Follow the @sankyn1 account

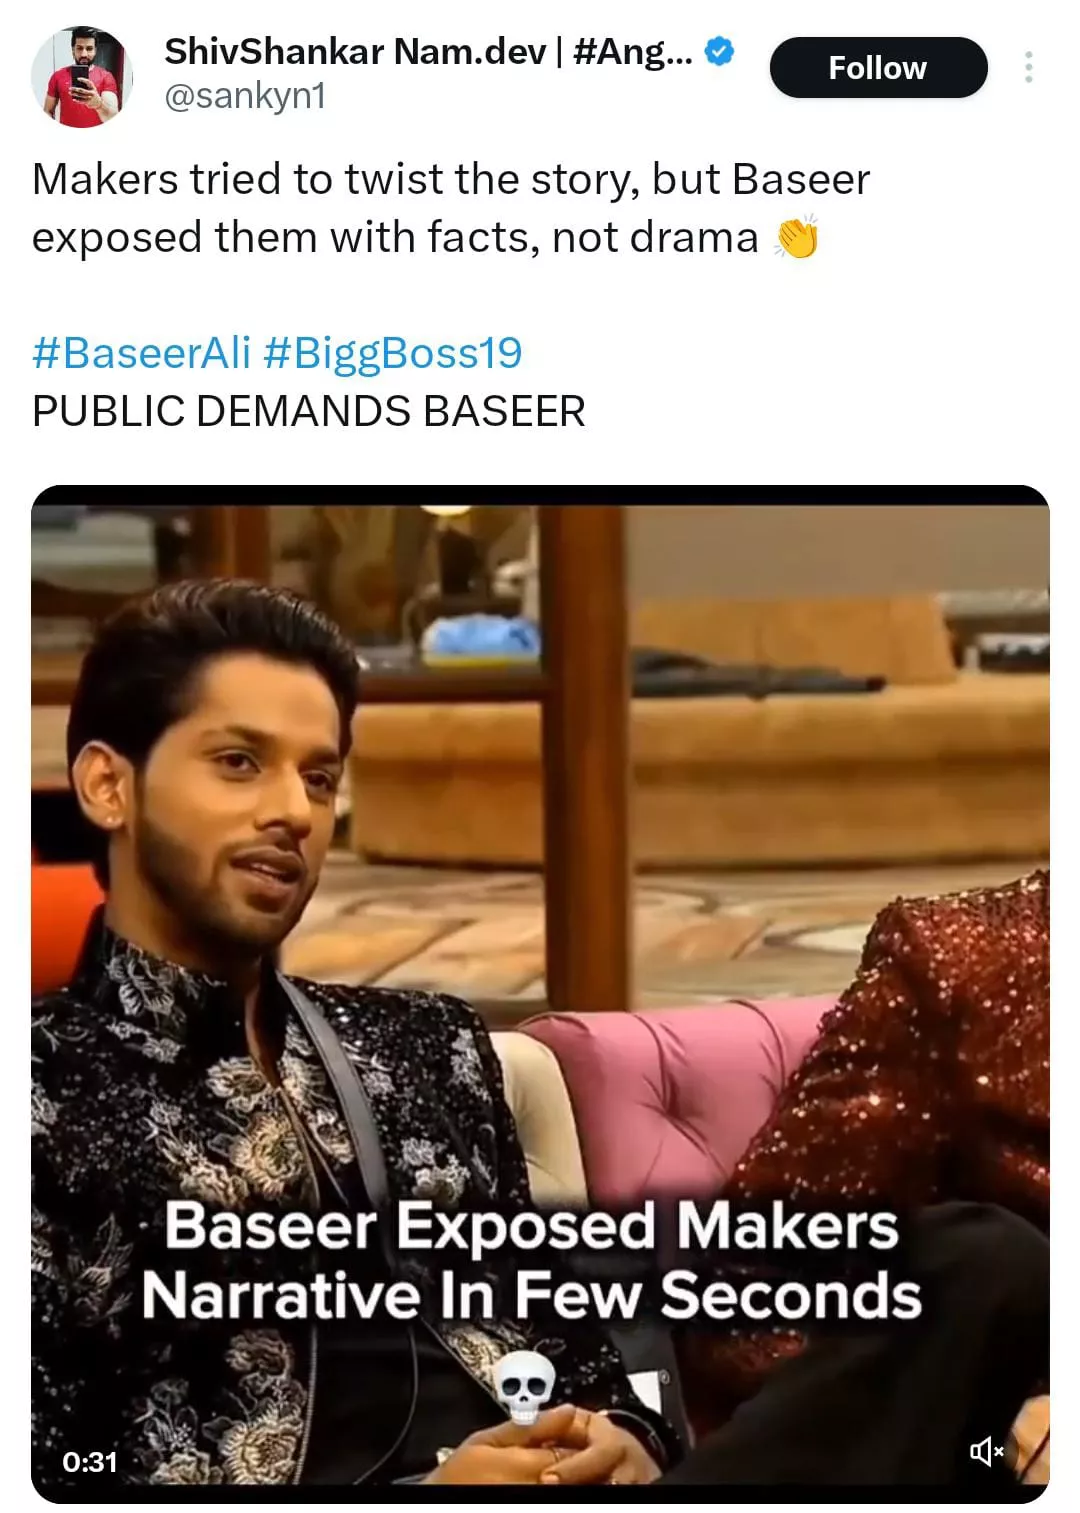(878, 67)
